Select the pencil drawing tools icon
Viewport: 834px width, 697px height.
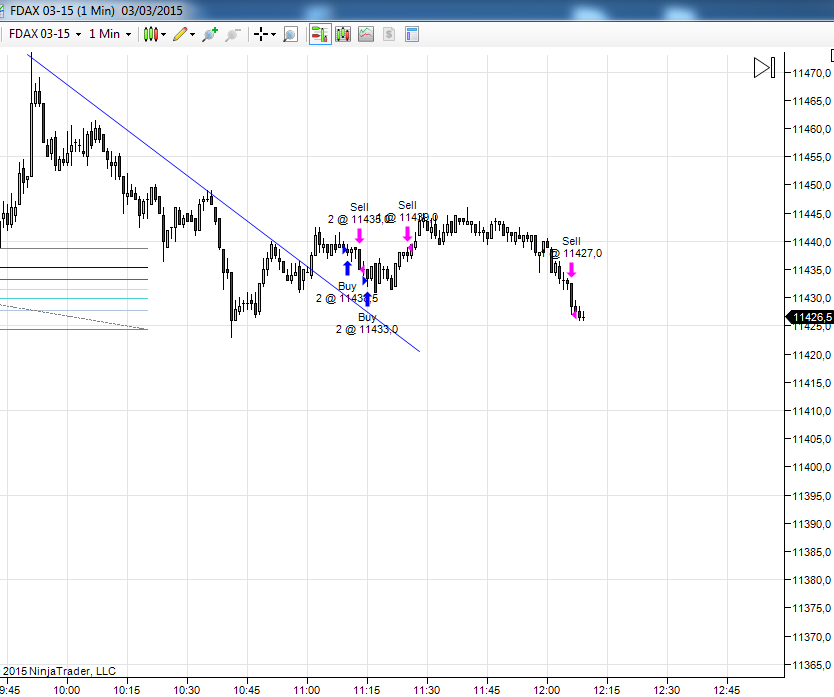coord(180,35)
